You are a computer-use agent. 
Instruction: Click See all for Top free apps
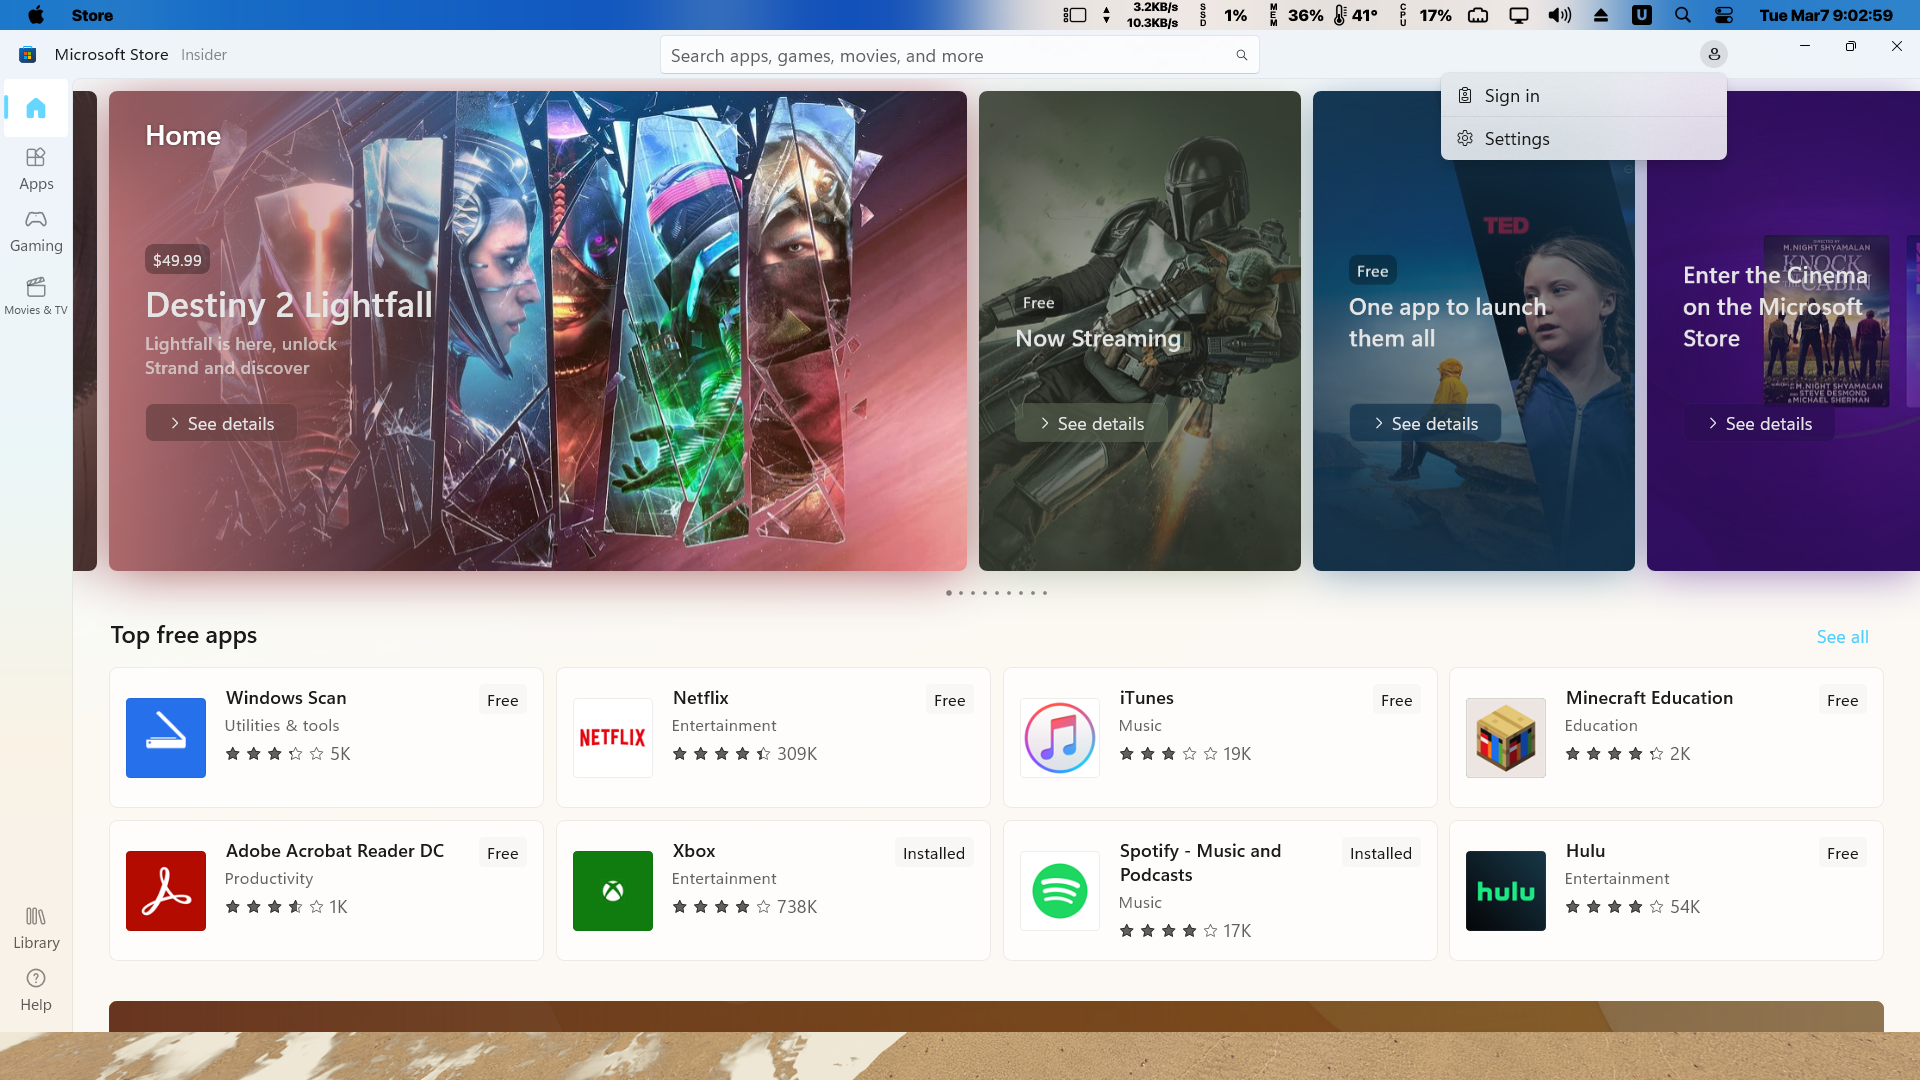coord(1842,637)
